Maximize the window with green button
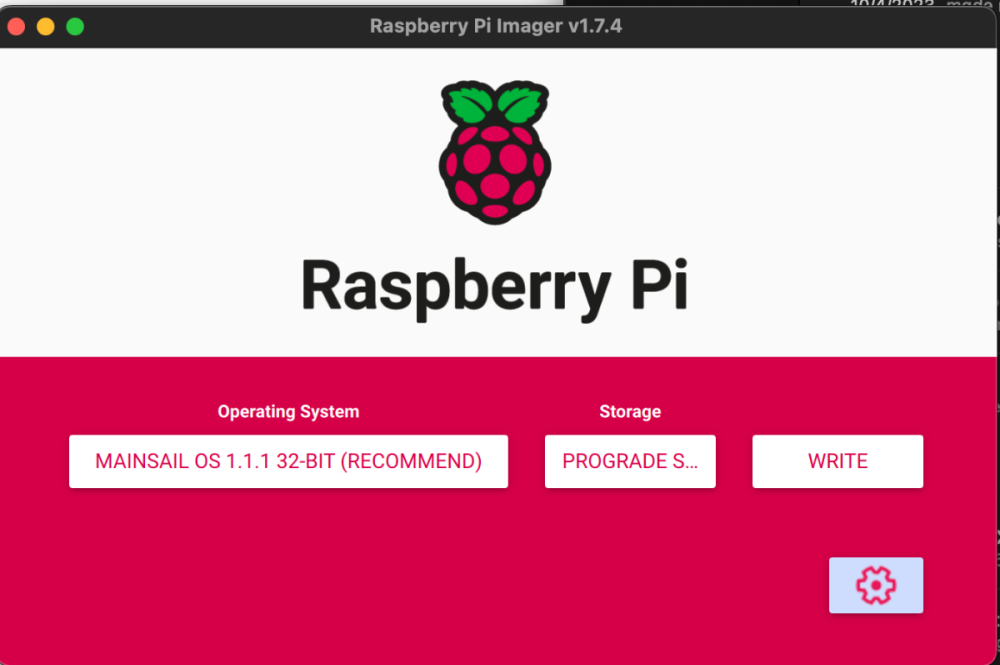The height and width of the screenshot is (665, 1000). click(75, 26)
